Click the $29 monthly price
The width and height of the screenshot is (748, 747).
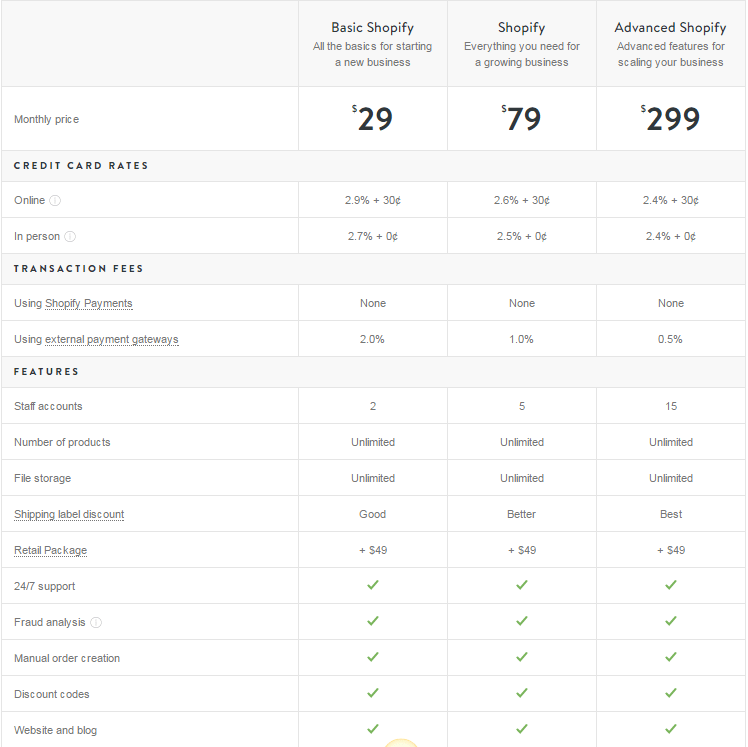(373, 118)
